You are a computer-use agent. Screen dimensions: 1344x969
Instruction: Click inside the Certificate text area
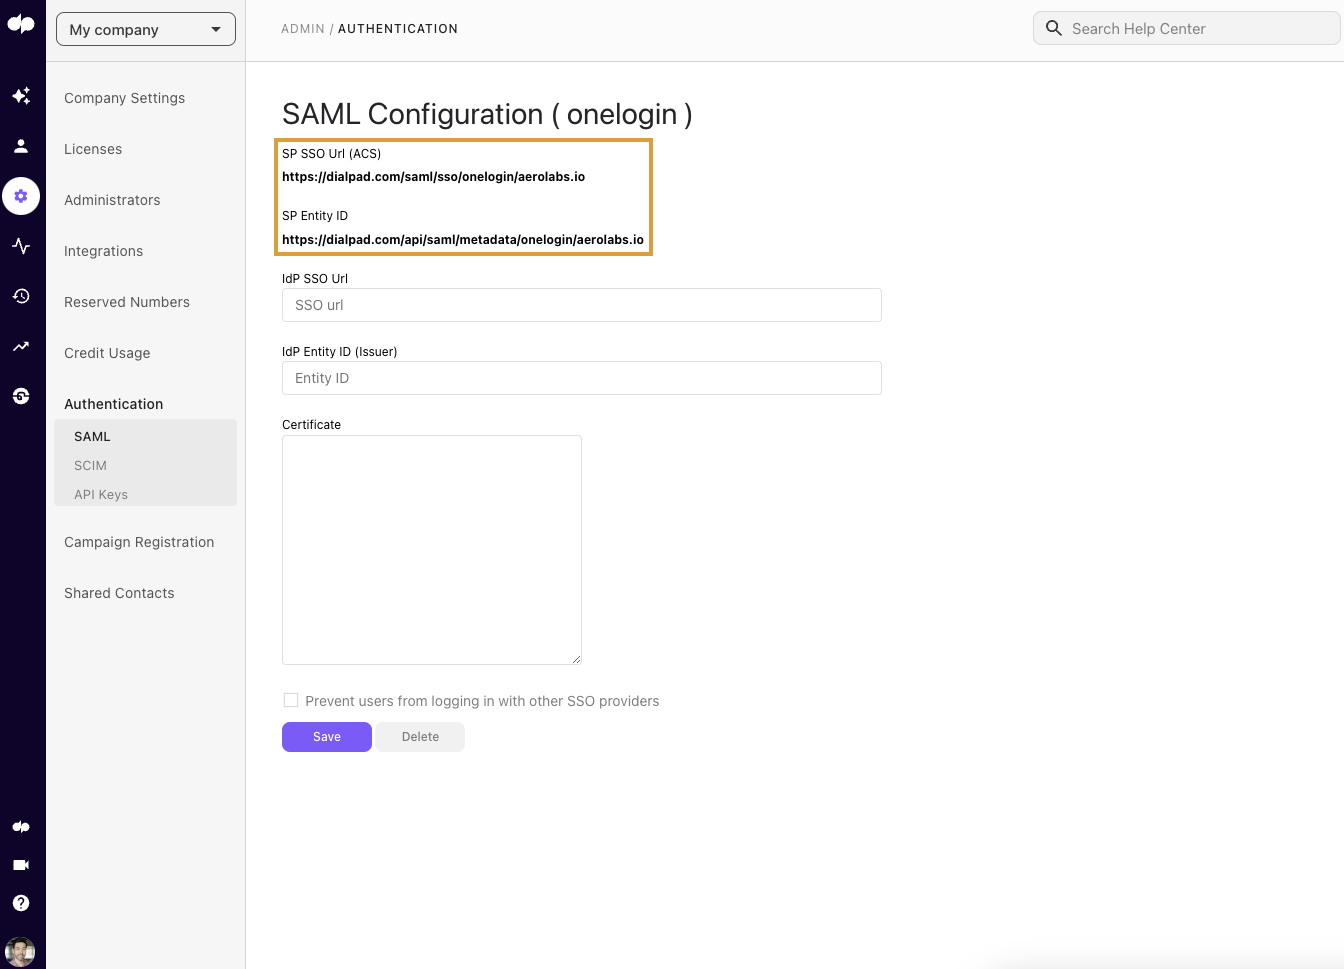432,550
